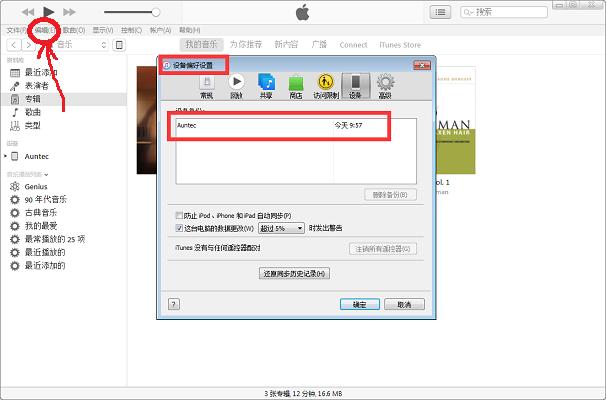The height and width of the screenshot is (400, 606).
Task: Go back with the left chevron button
Action: pos(14,45)
